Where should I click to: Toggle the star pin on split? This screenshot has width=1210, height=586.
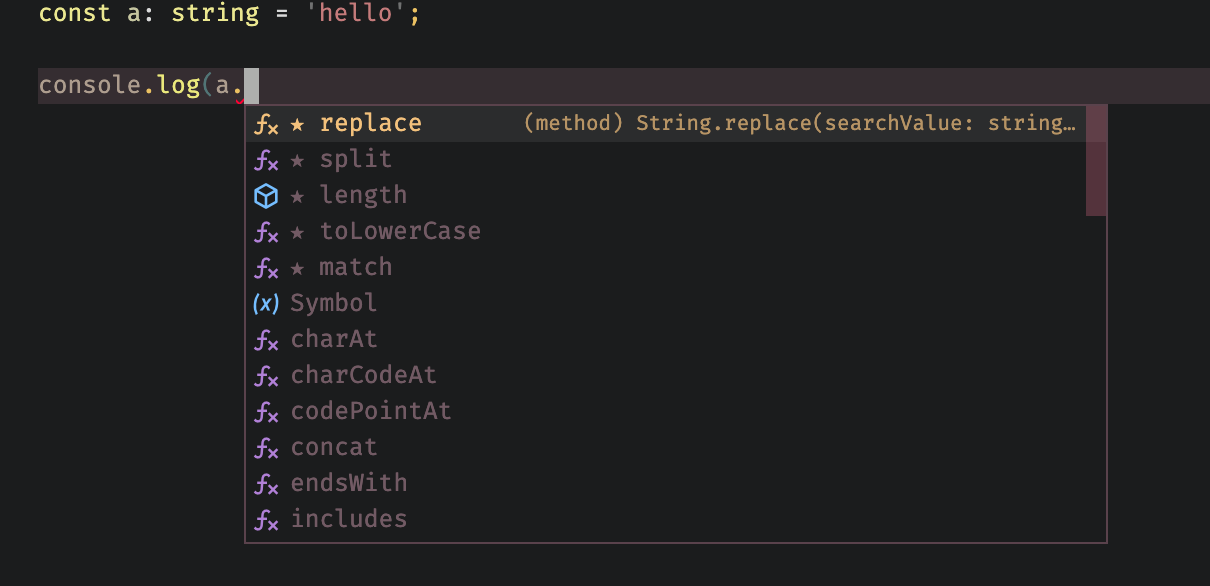tap(296, 159)
